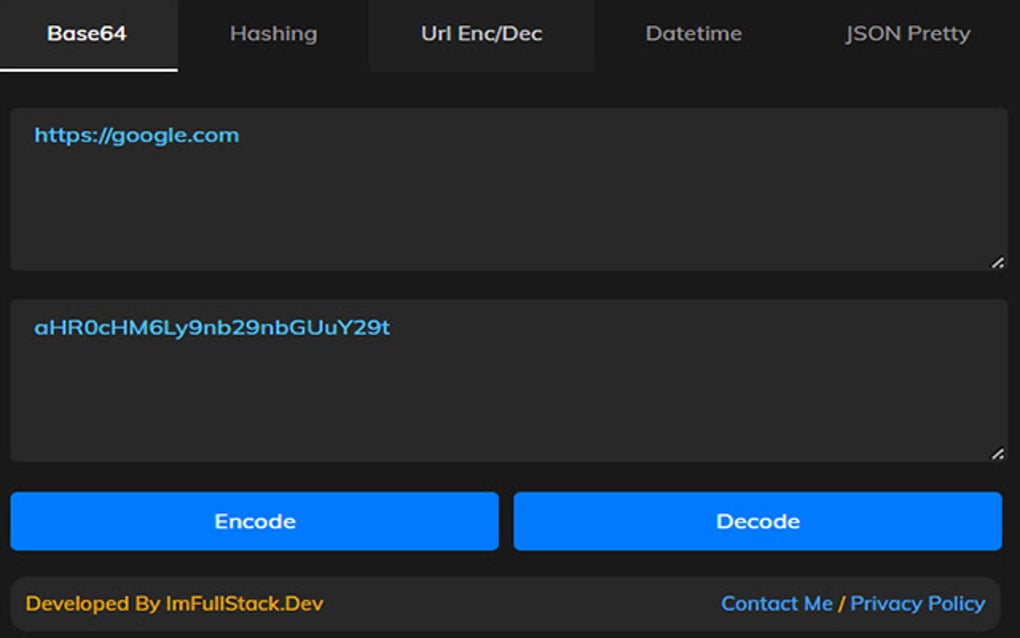The image size is (1020, 638).
Task: Click the white underline beneath the Base64 tab
Action: (x=89, y=70)
